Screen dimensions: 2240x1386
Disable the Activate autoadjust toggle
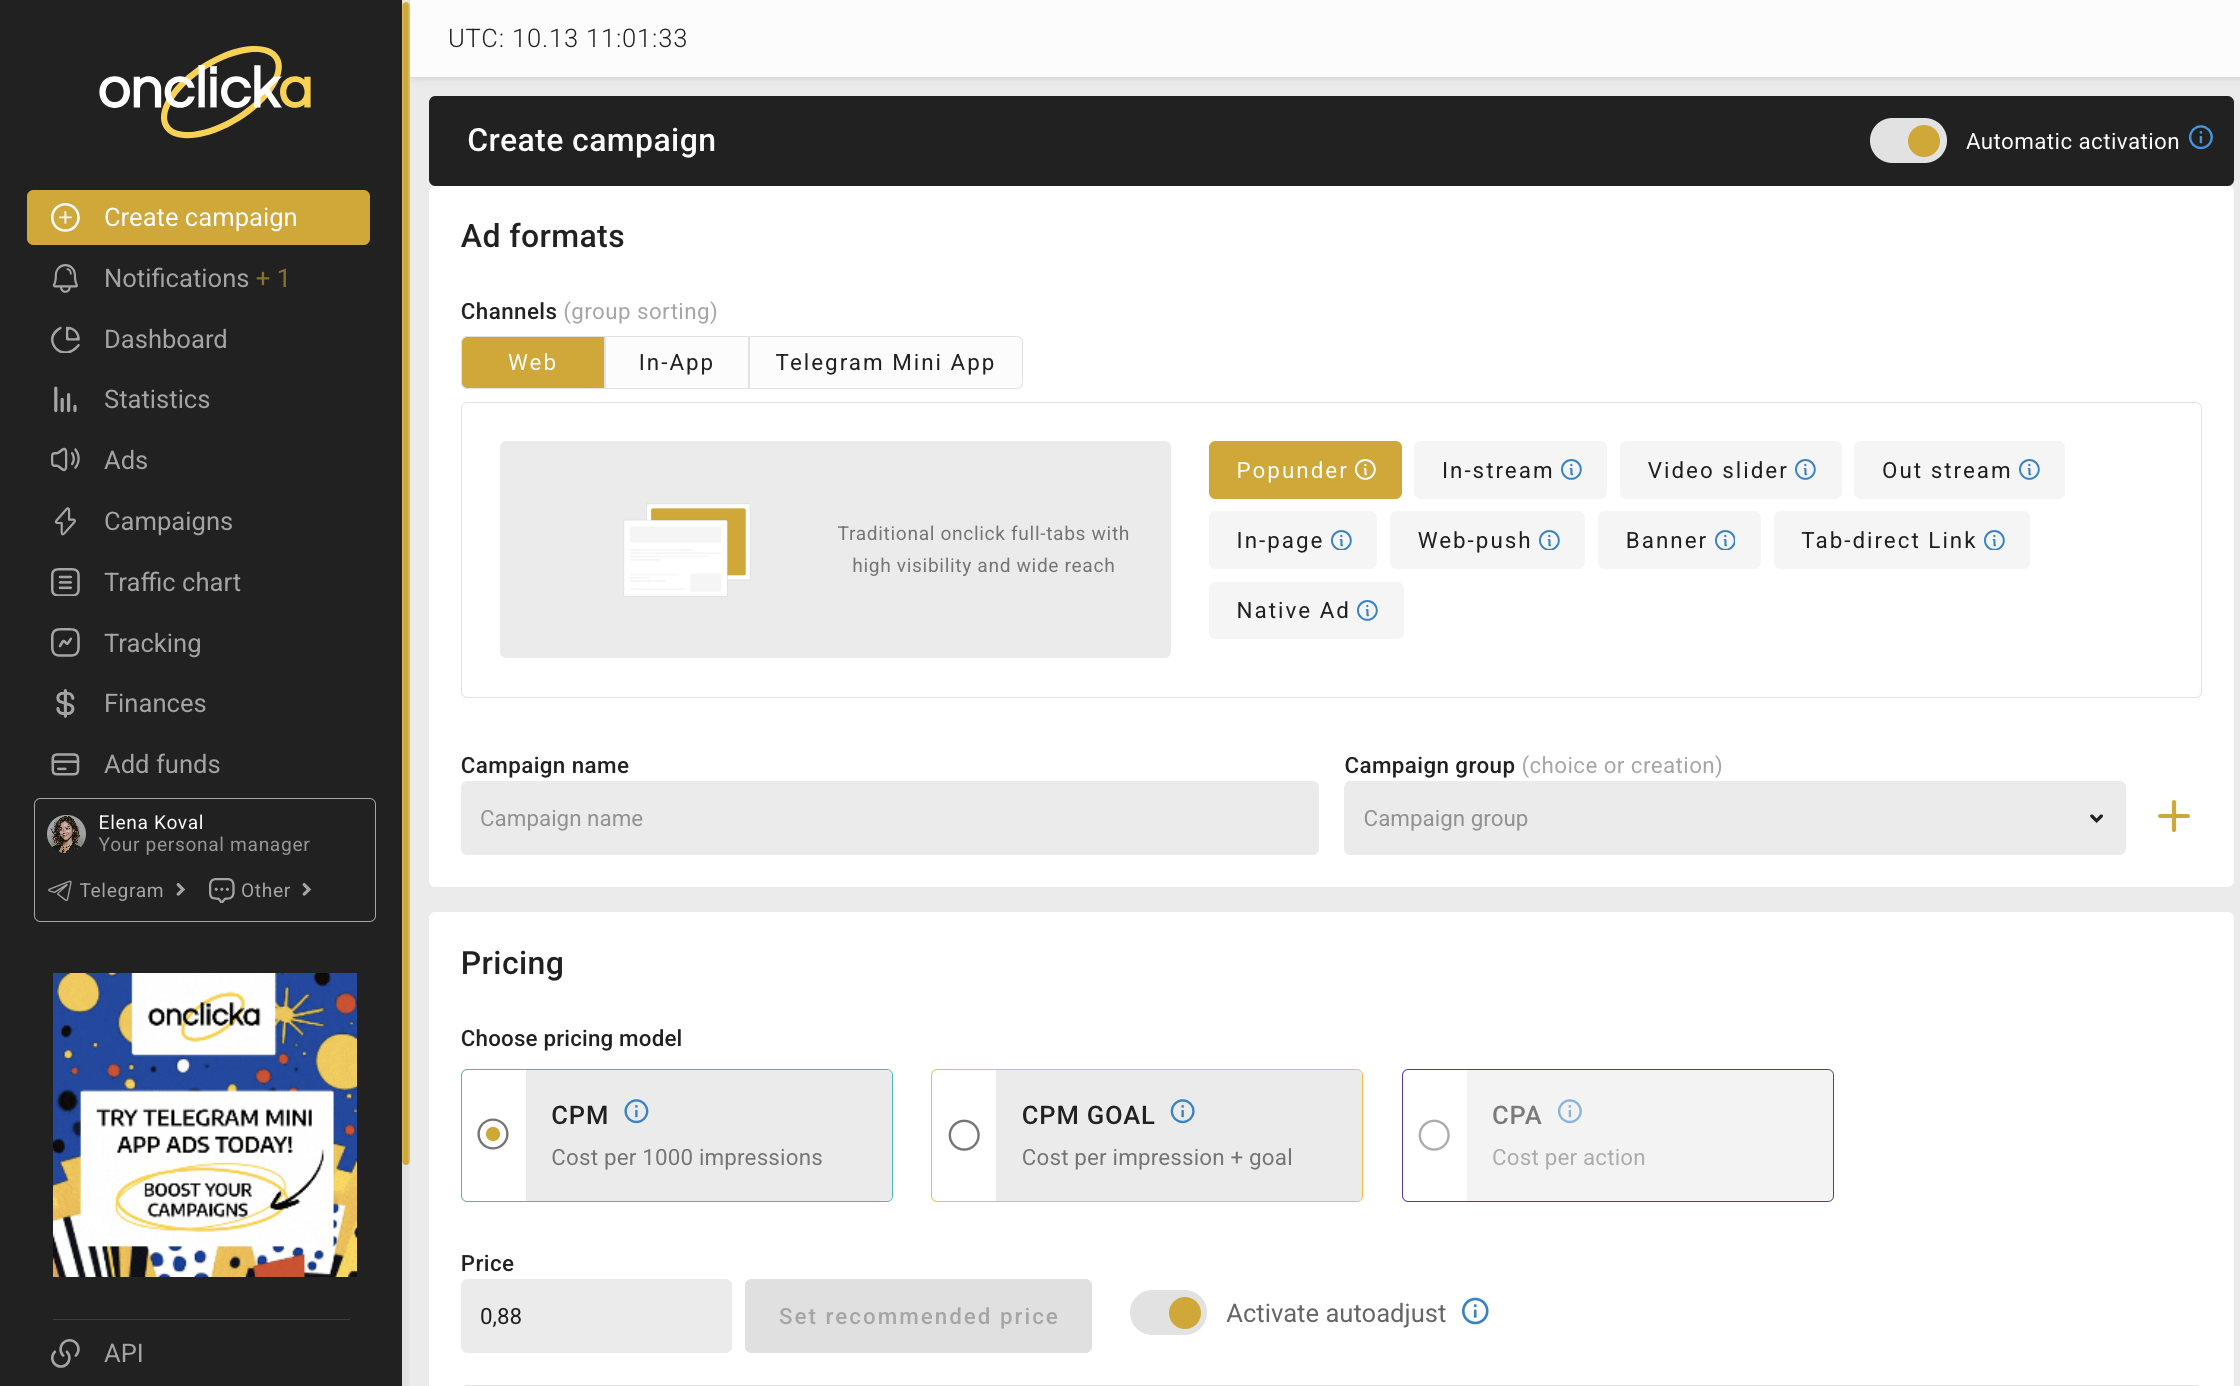pos(1168,1313)
